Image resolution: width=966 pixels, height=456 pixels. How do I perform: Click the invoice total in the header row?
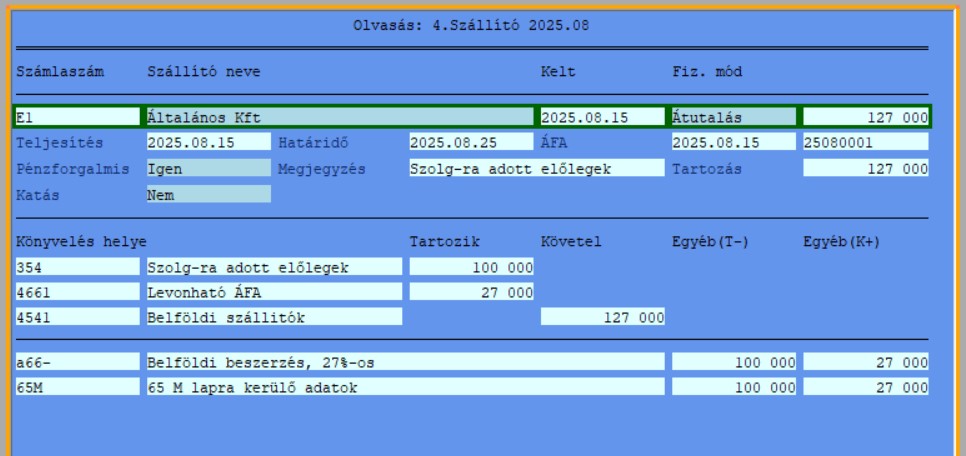tap(865, 117)
